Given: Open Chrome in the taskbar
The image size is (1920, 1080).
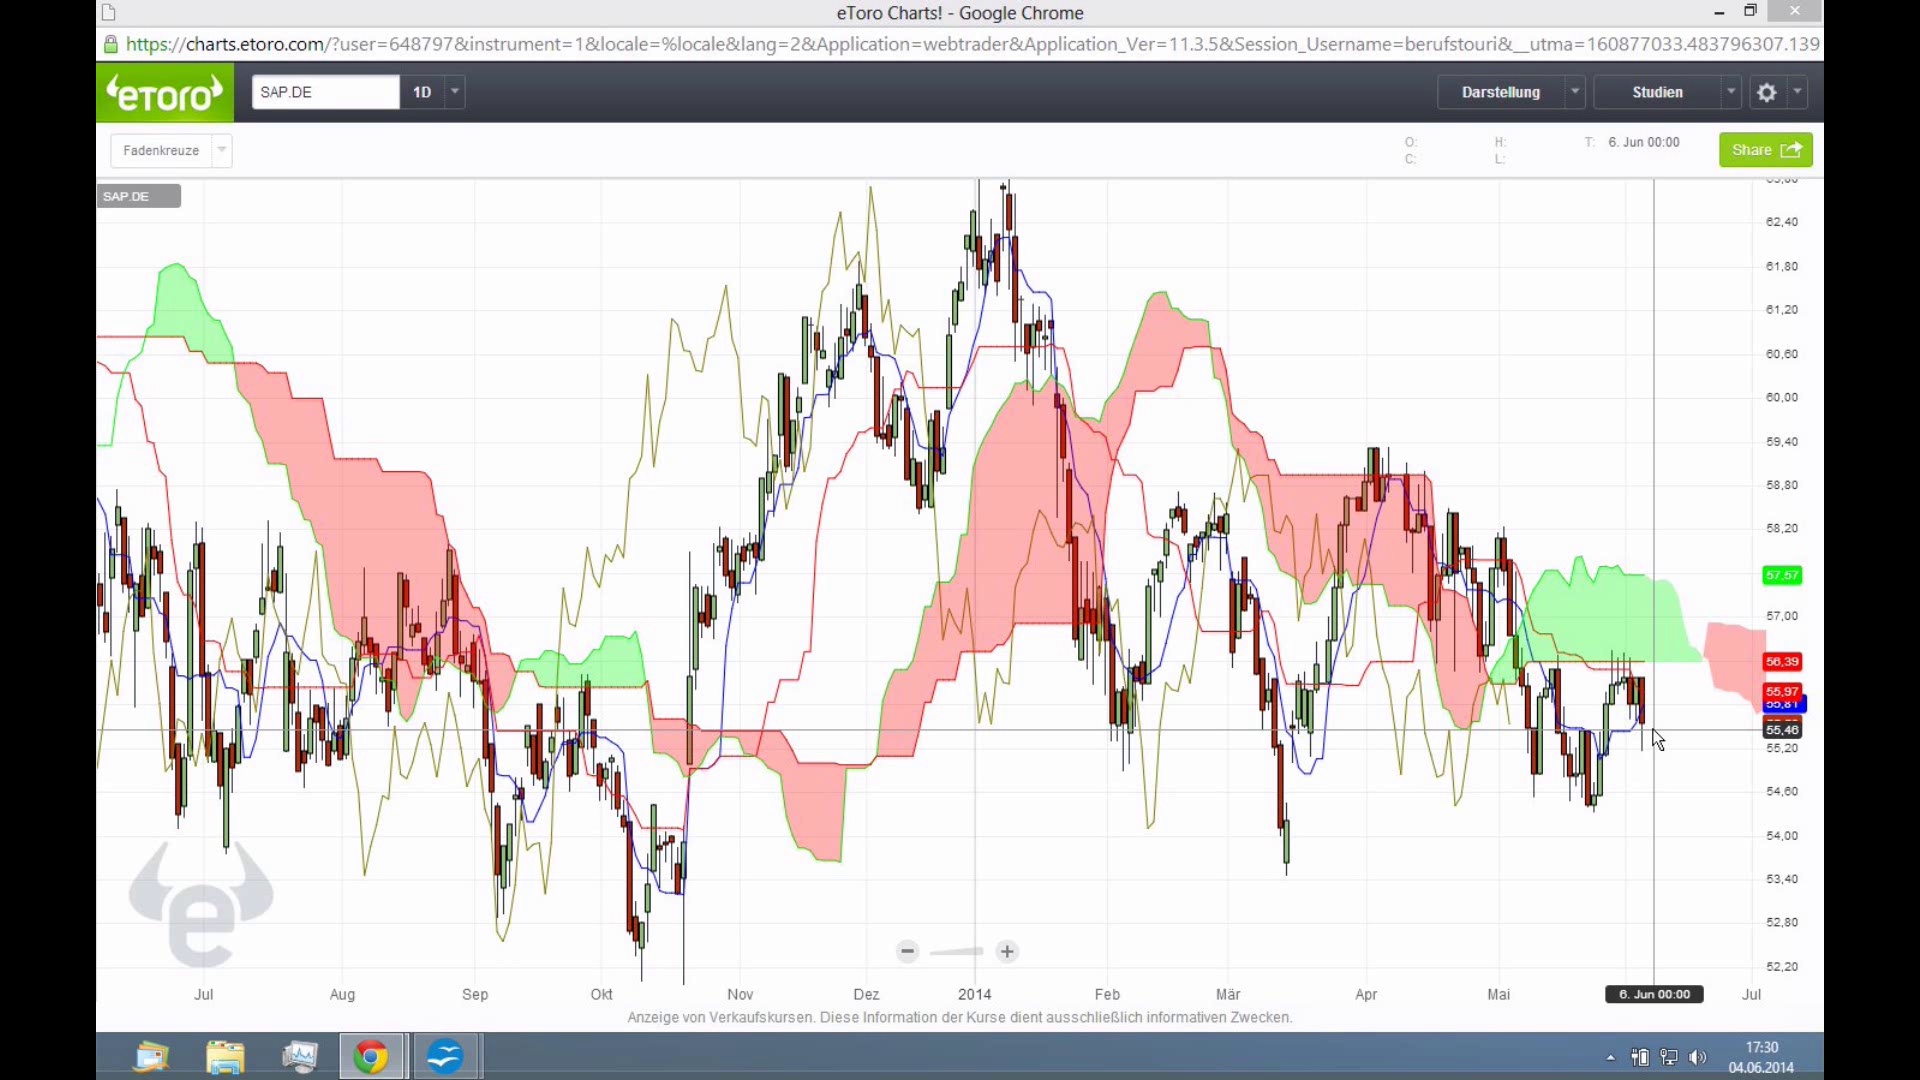Looking at the screenshot, I should click(x=371, y=1056).
